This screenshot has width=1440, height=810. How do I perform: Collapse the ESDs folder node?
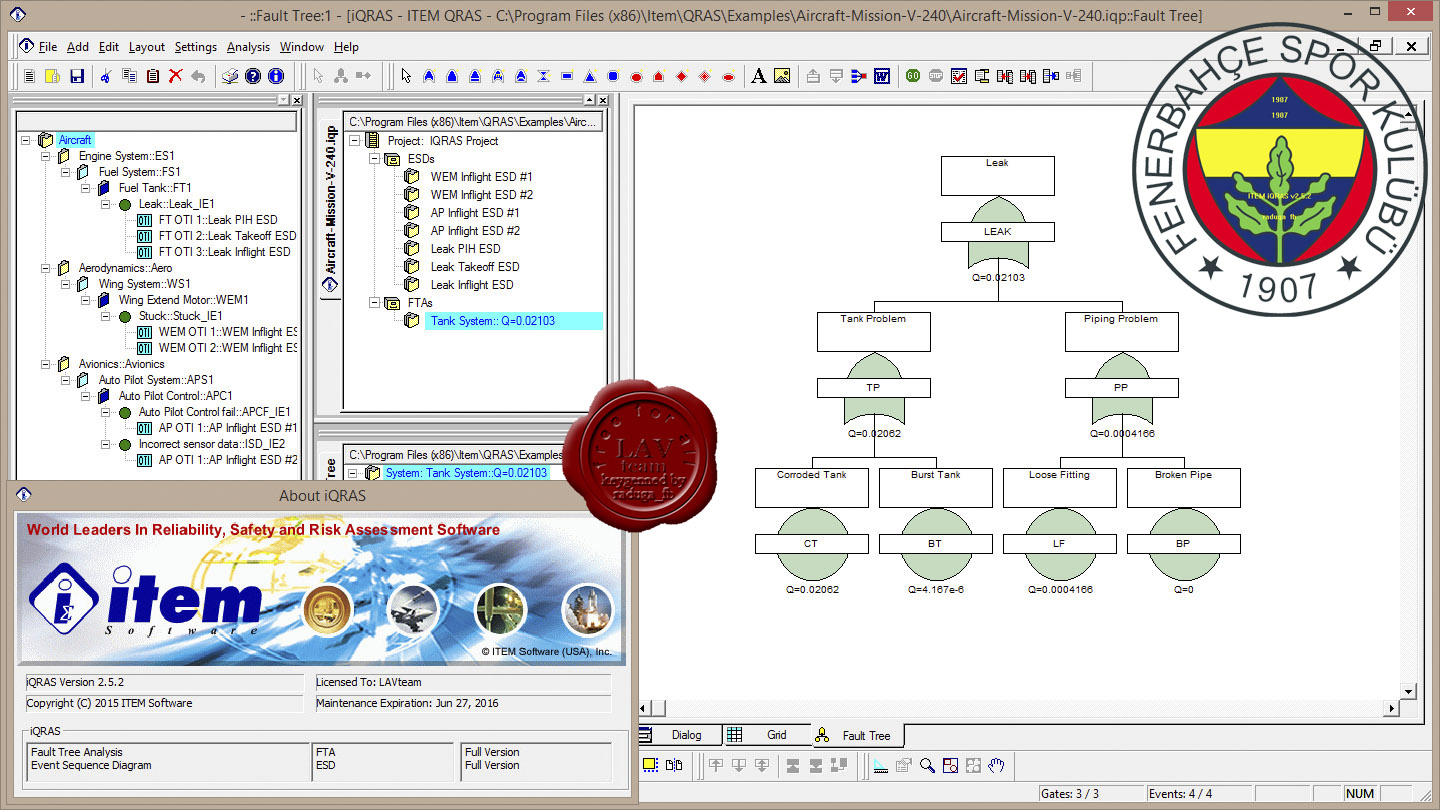[375, 158]
